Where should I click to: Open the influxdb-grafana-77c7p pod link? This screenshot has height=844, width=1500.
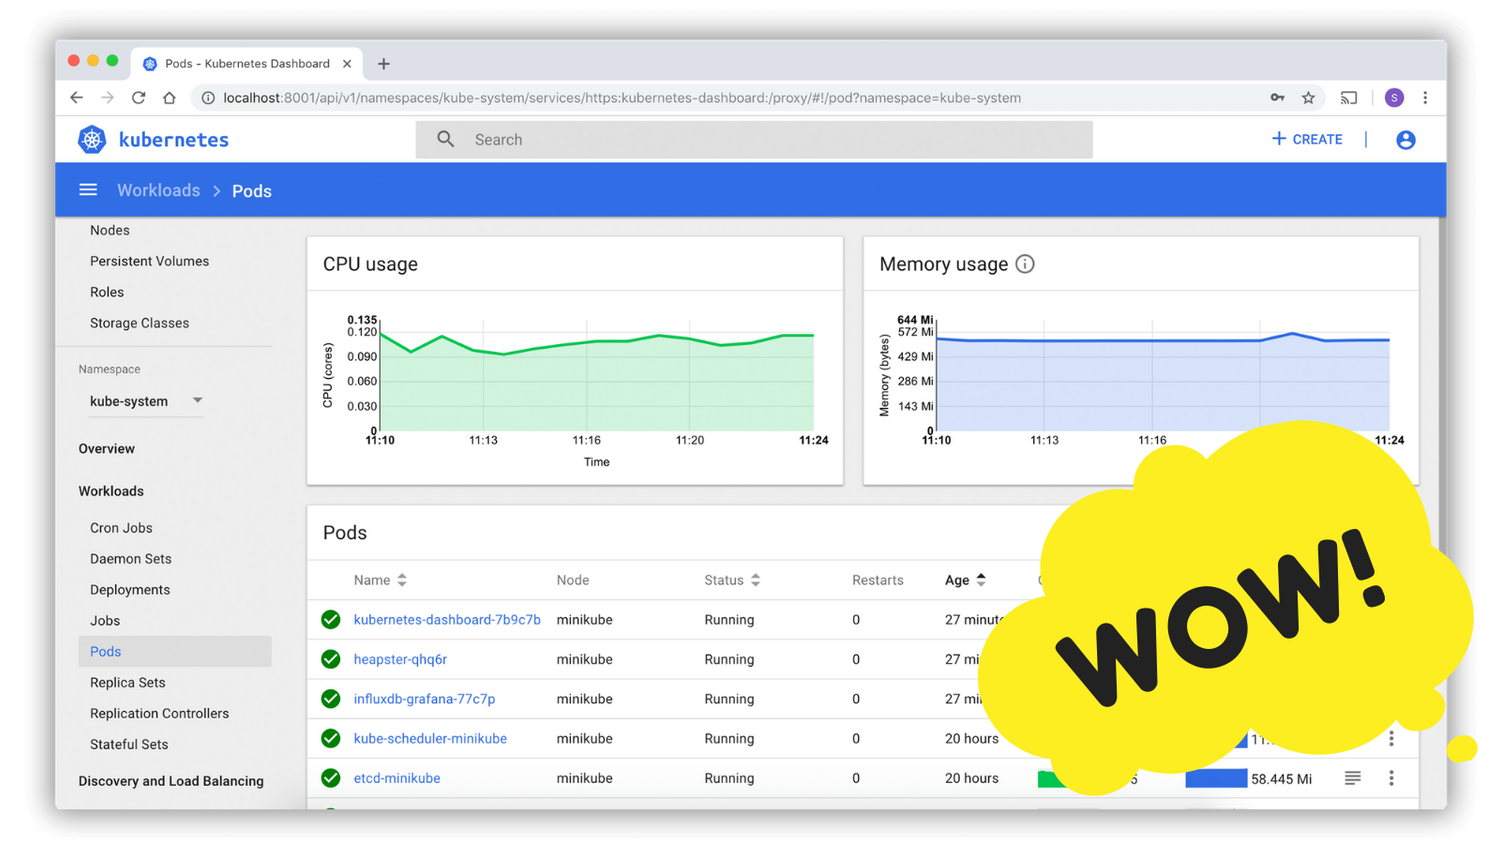(x=424, y=699)
